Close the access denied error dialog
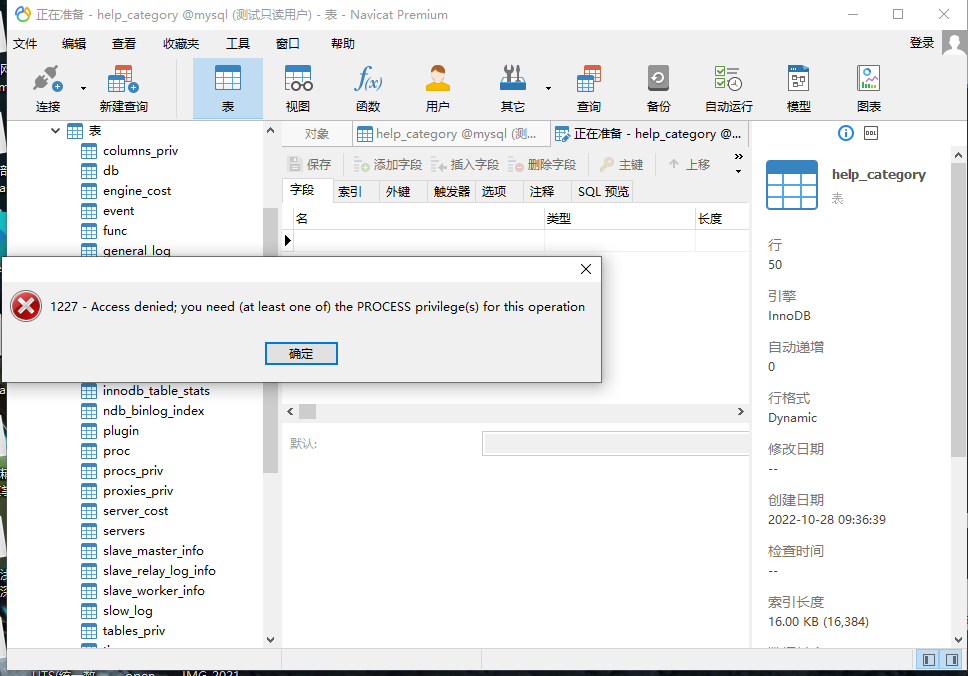 coord(586,269)
